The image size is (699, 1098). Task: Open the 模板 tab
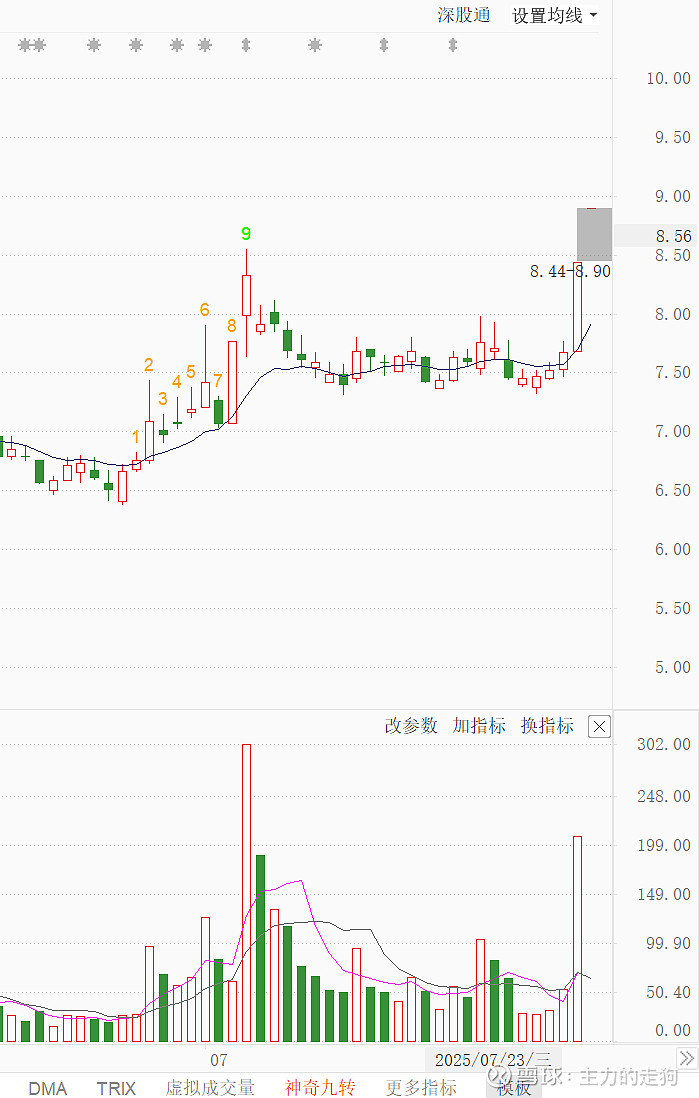(x=514, y=1087)
